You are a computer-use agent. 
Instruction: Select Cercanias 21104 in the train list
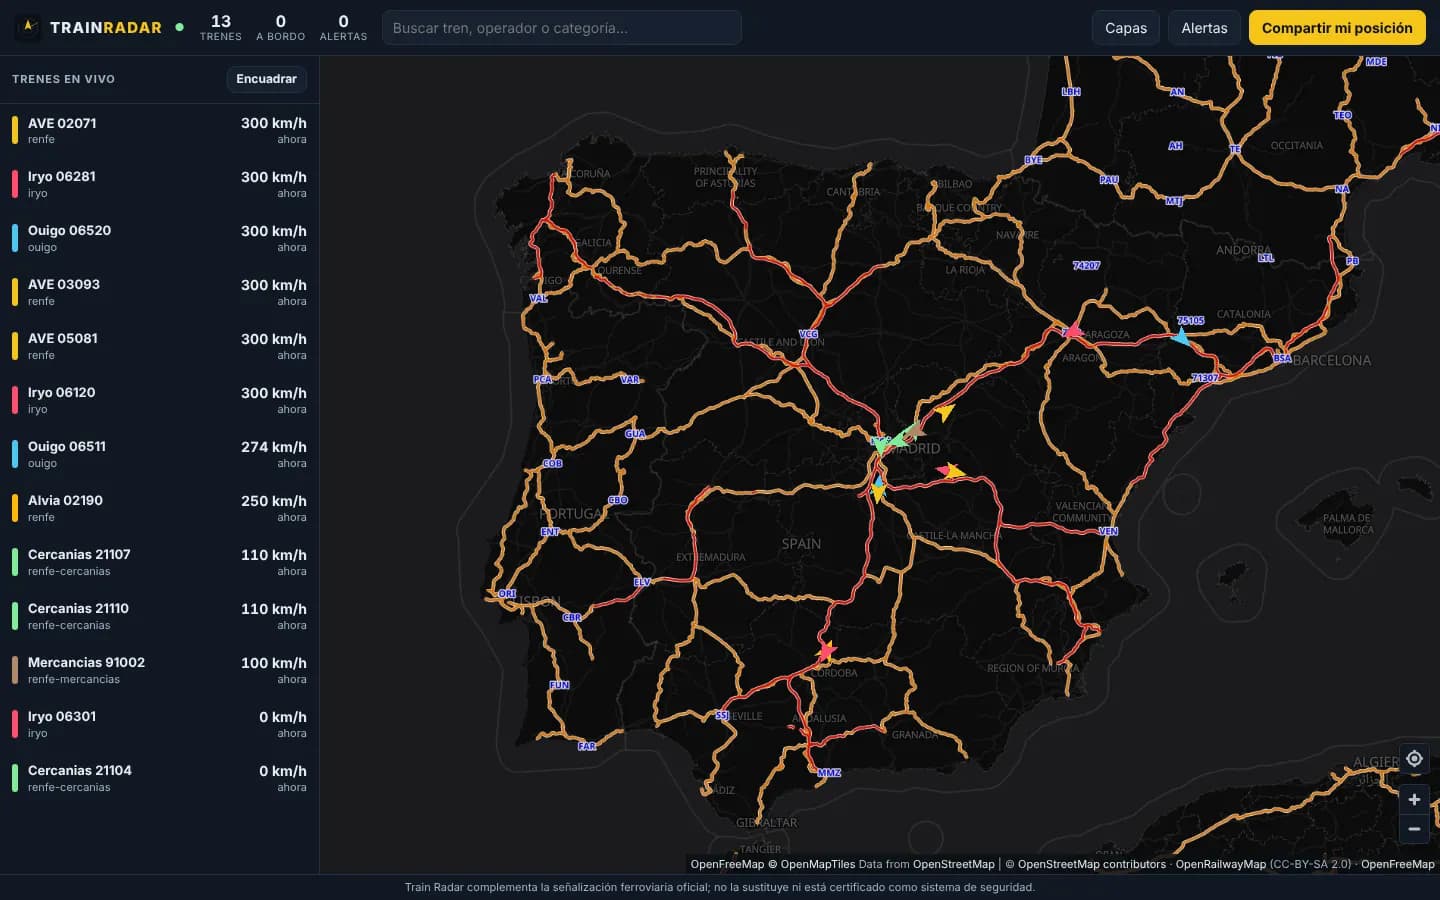point(160,779)
